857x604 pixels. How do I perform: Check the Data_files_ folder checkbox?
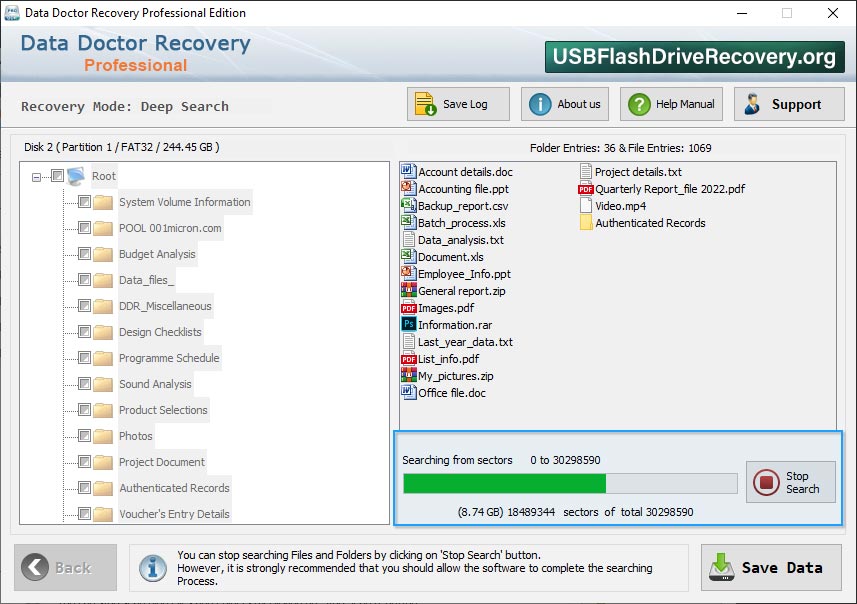pos(84,280)
